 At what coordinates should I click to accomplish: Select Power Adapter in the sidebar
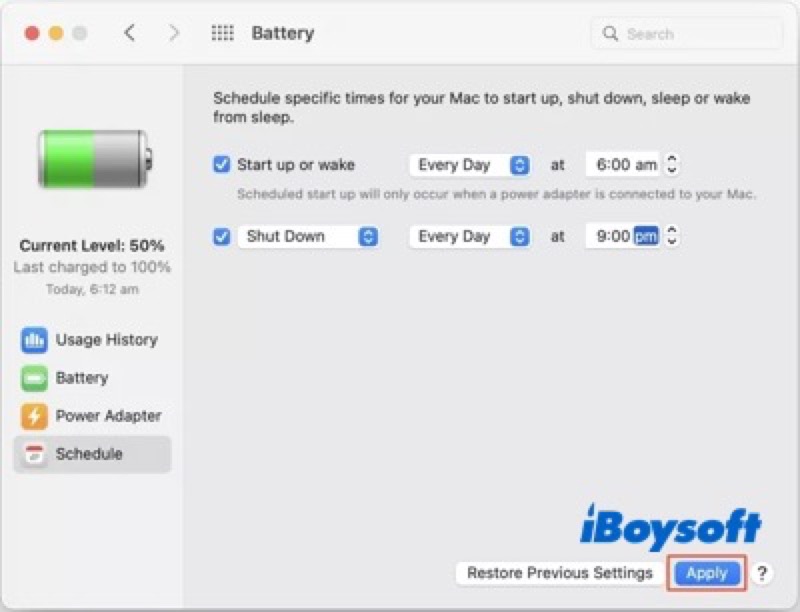point(107,416)
